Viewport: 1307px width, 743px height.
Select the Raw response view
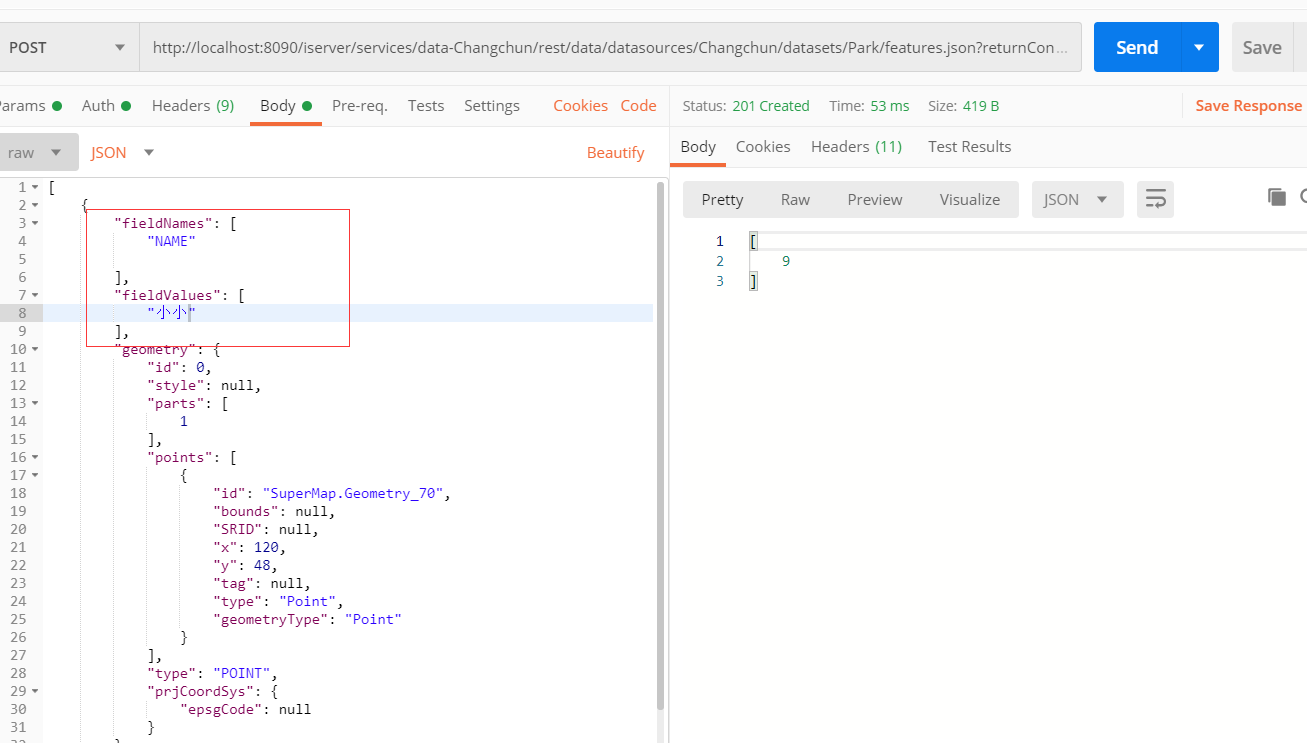tap(795, 199)
